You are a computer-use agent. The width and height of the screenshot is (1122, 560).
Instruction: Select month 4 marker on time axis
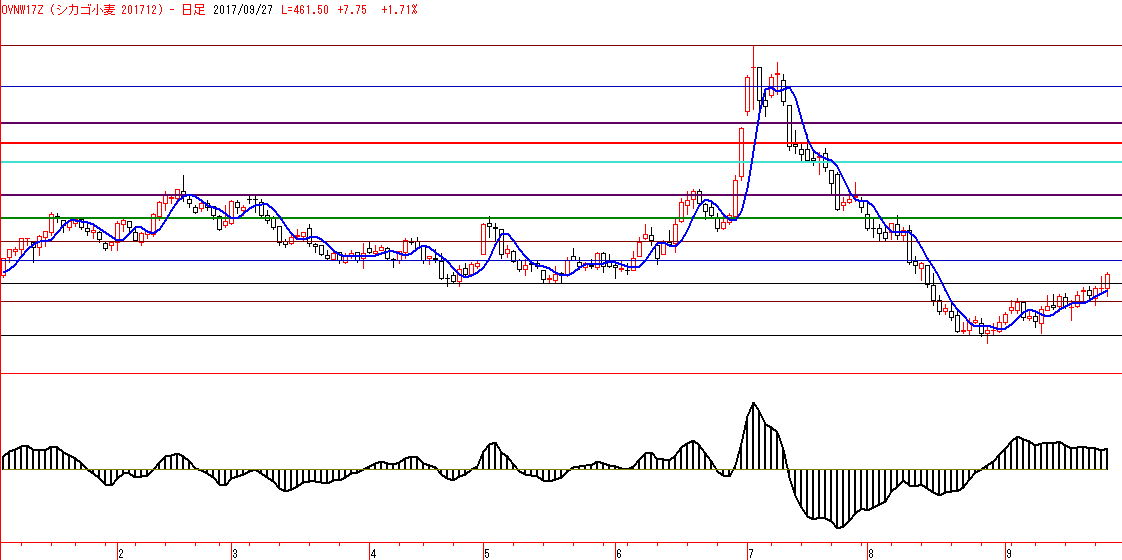(373, 554)
